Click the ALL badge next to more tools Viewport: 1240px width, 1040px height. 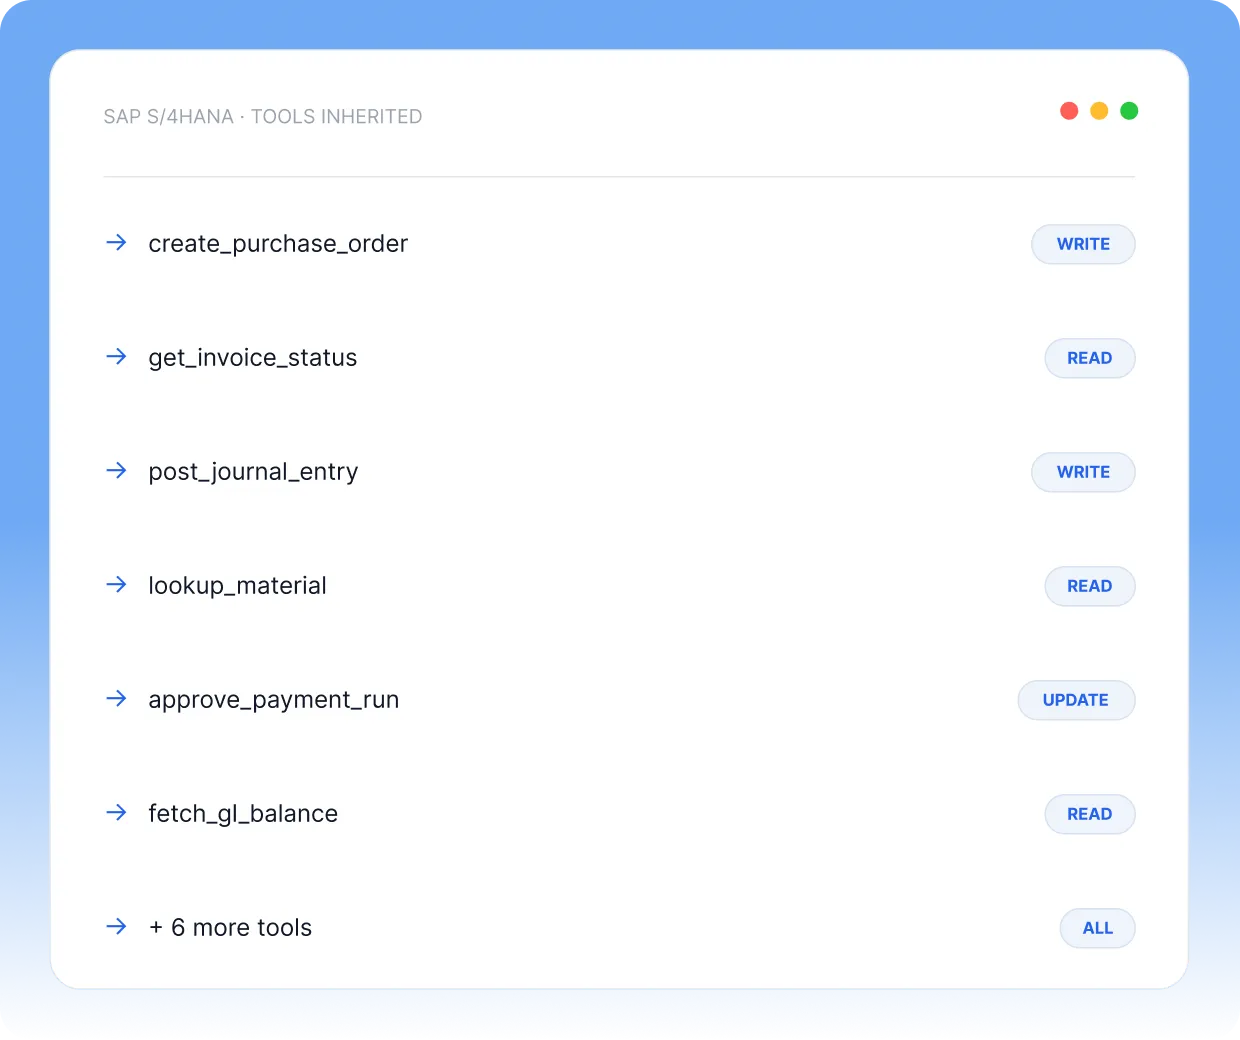[1097, 928]
